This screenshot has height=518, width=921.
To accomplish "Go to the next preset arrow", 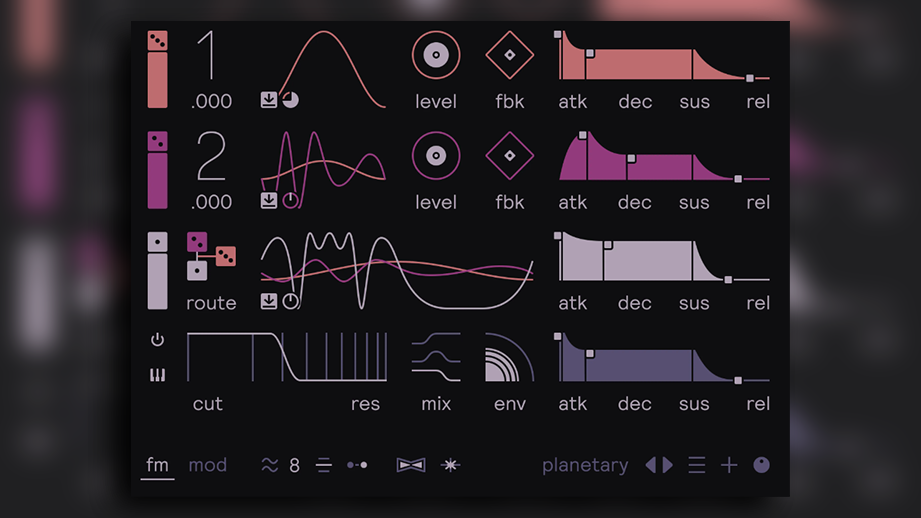I will 668,465.
